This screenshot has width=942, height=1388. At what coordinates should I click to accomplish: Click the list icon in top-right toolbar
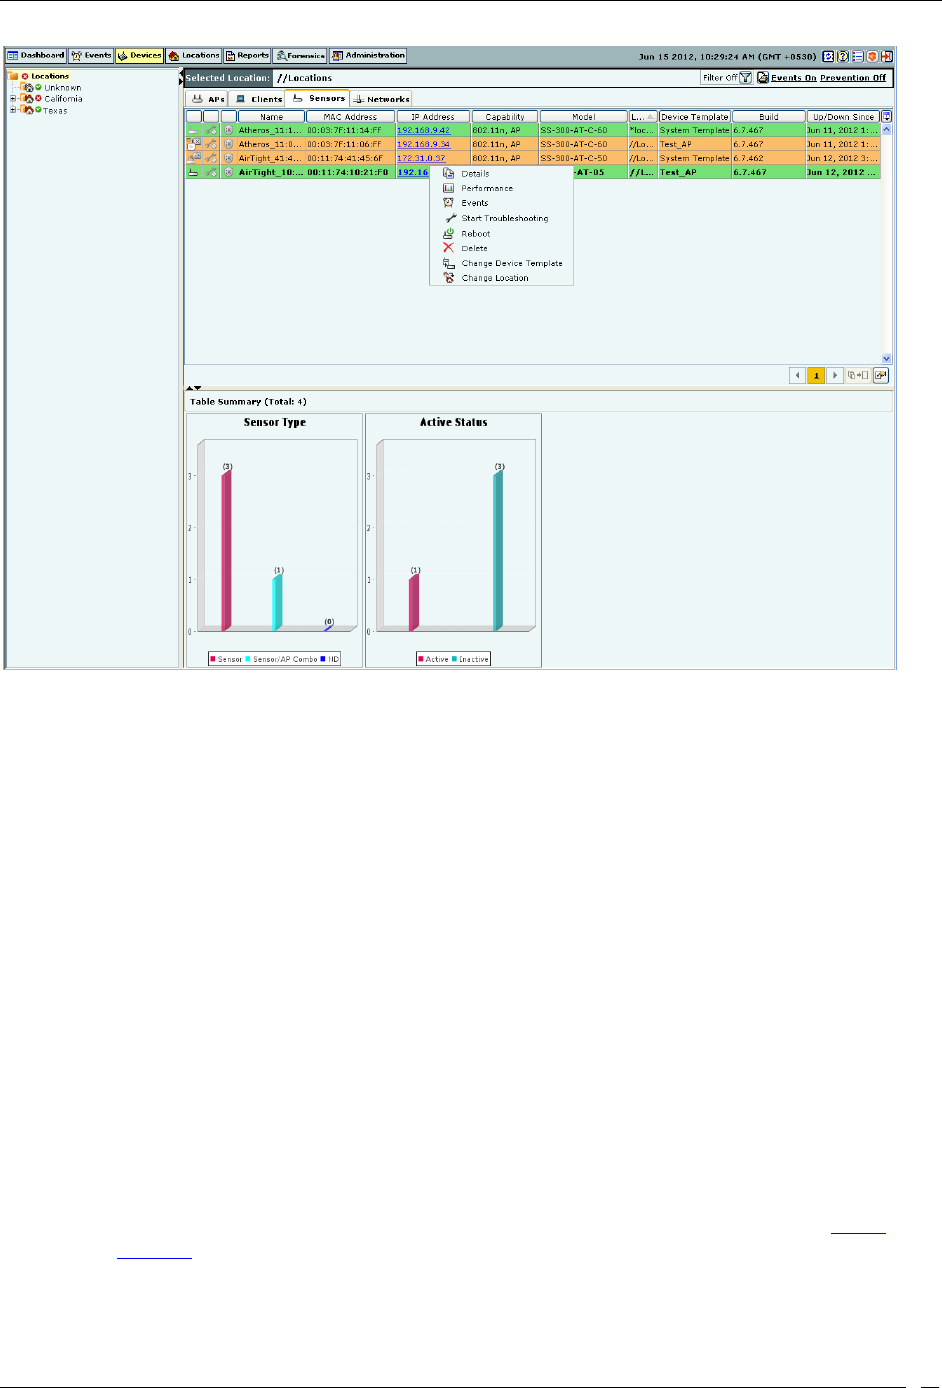tap(857, 56)
